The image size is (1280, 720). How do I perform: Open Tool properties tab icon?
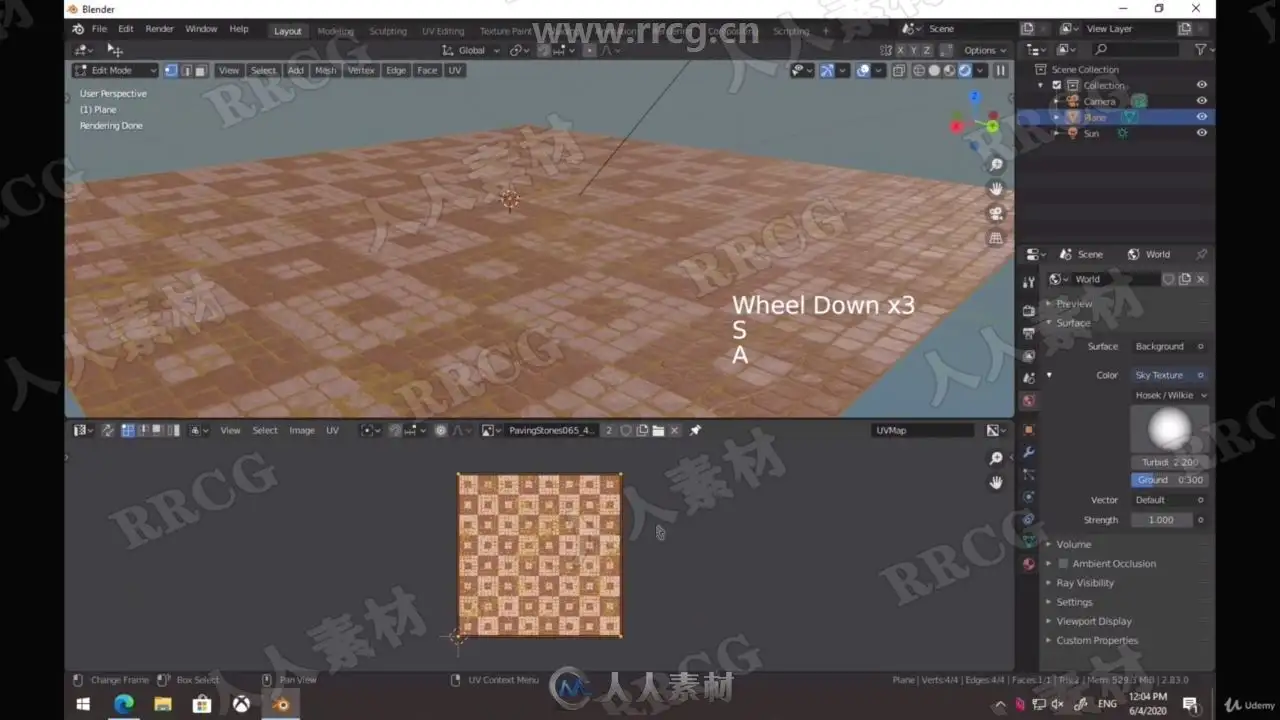click(x=1028, y=283)
